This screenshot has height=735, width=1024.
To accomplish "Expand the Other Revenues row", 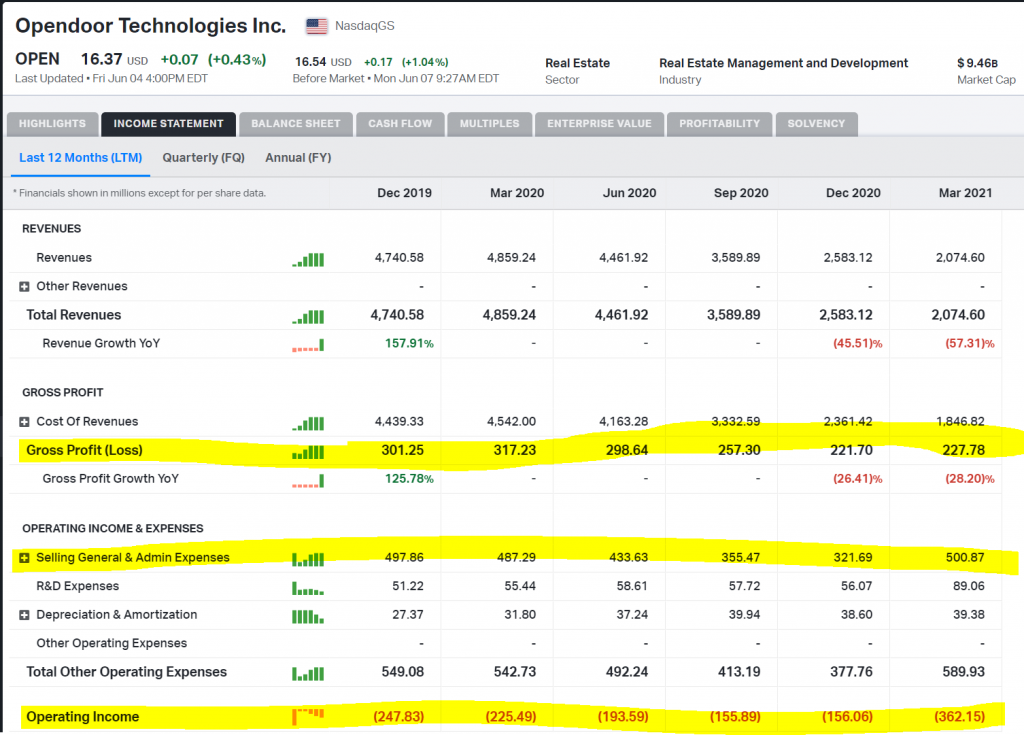I will point(24,287).
